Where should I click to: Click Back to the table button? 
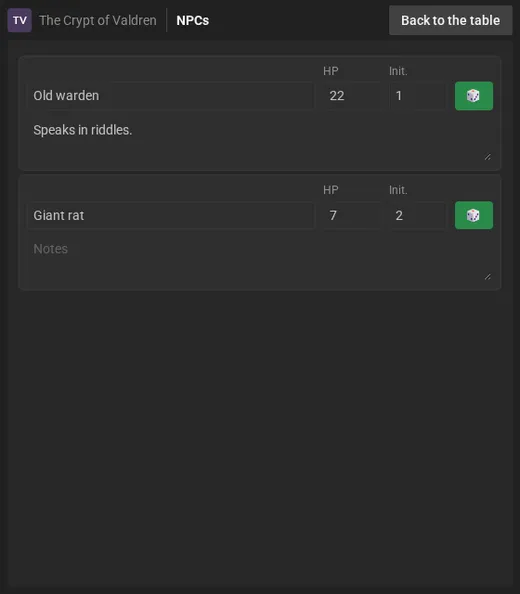[450, 20]
